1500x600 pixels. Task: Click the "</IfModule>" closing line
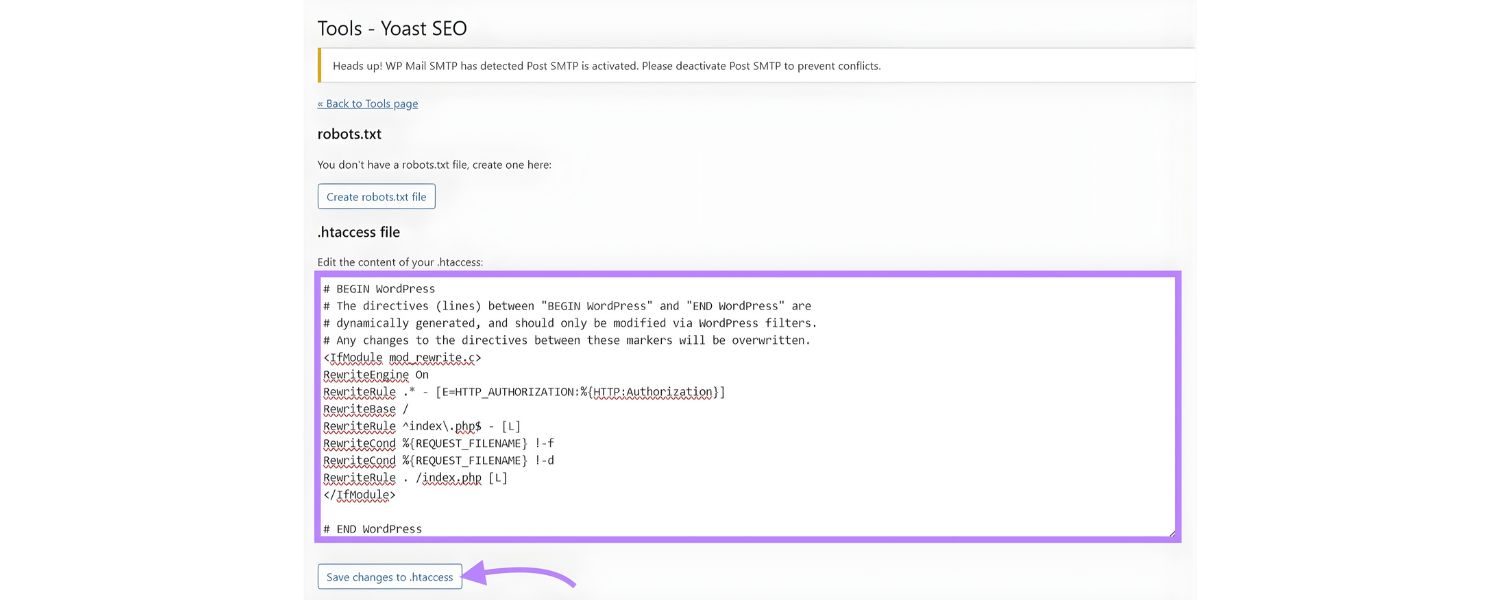[356, 494]
